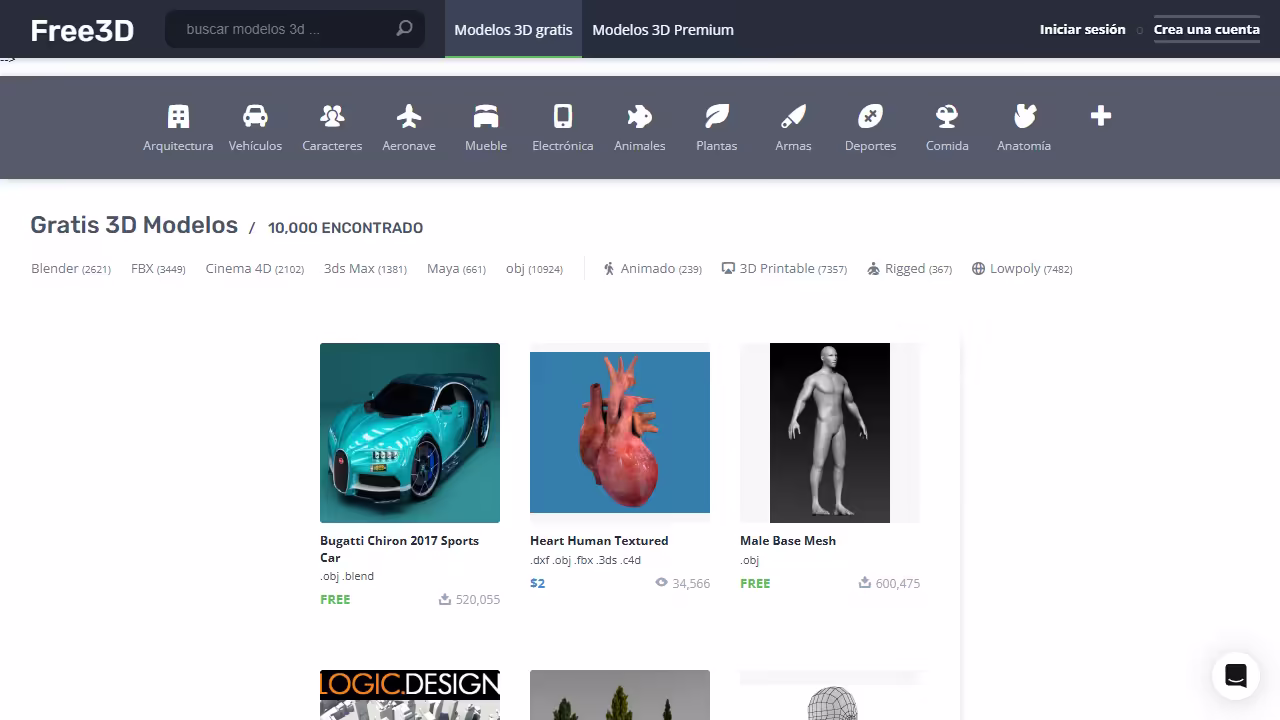1280x720 pixels.
Task: Open the chat support bubble
Action: 1236,676
